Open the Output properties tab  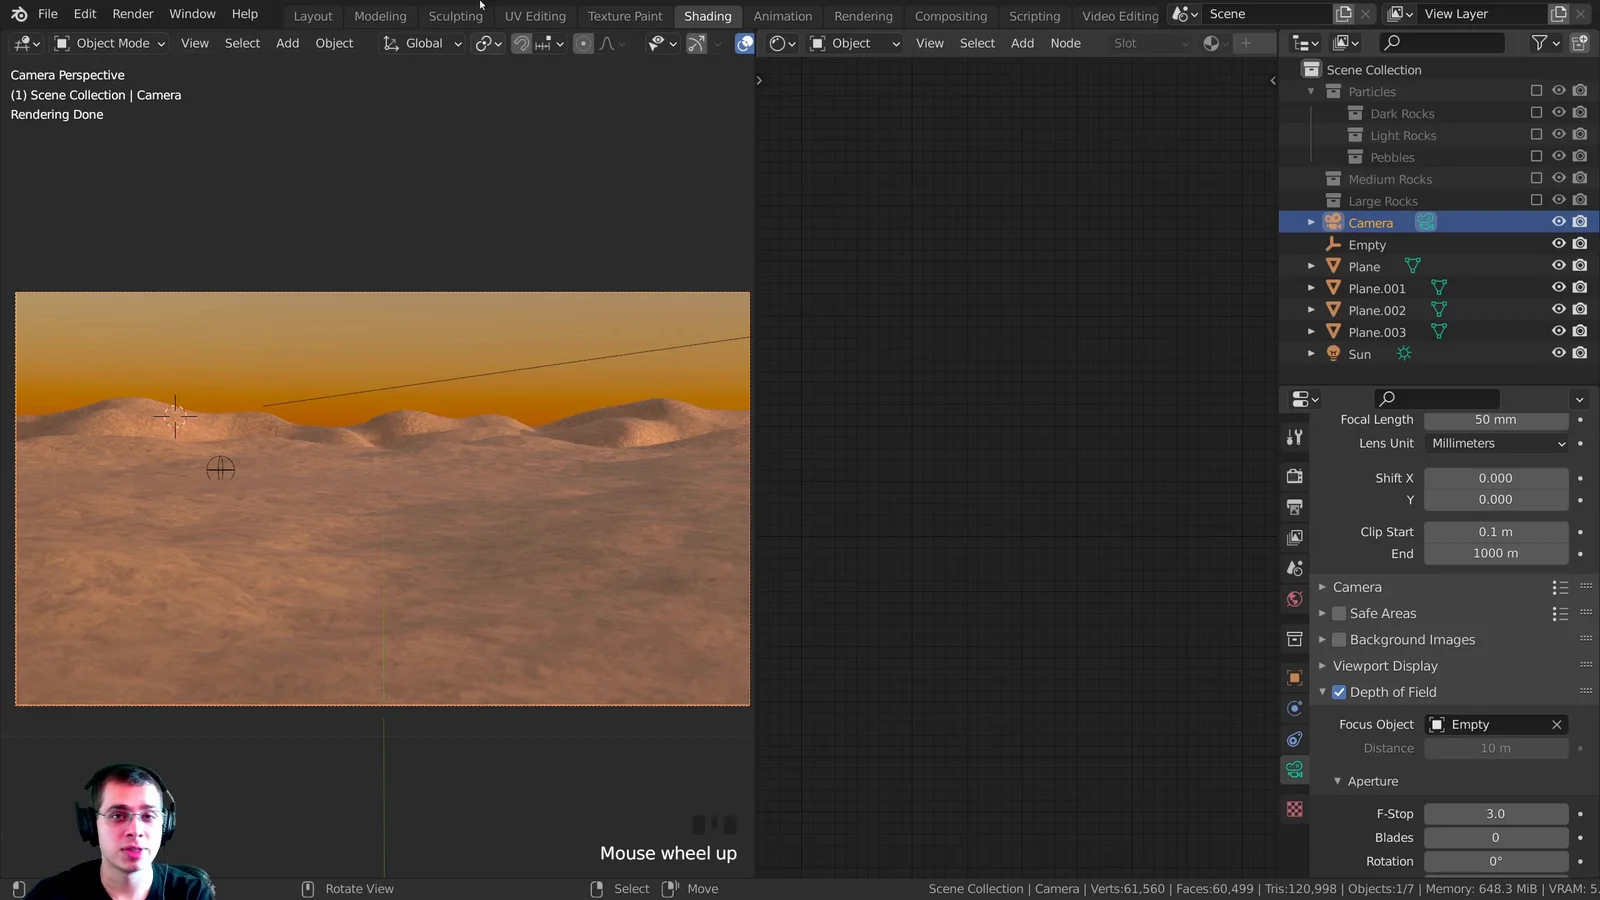click(1294, 507)
